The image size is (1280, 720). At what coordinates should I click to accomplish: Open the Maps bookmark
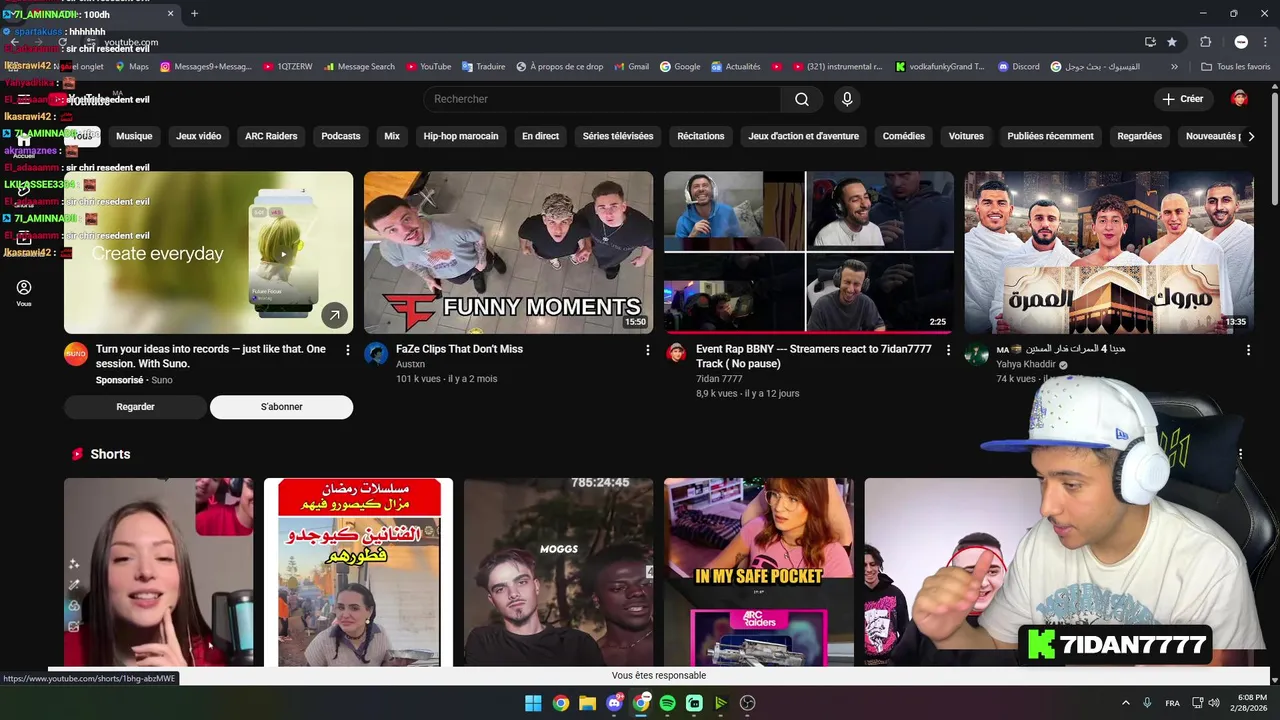tap(131, 67)
